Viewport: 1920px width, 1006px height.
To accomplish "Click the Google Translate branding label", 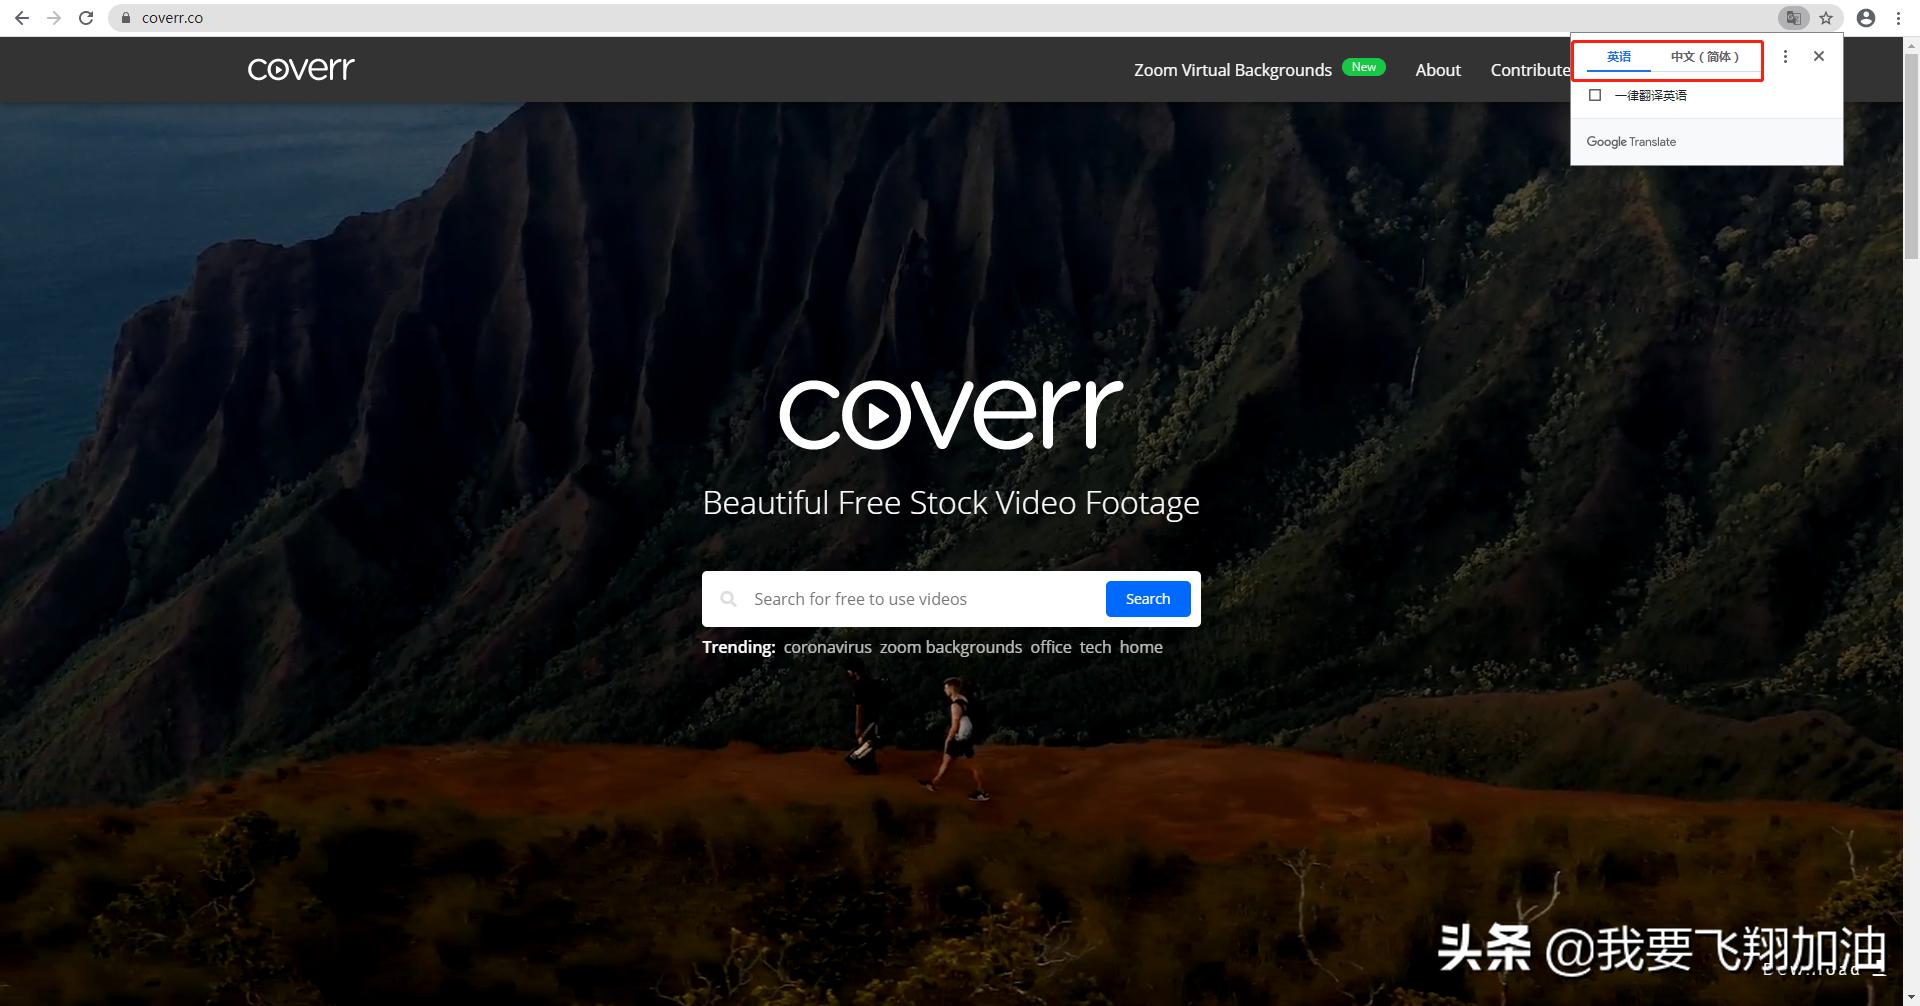I will [x=1631, y=142].
